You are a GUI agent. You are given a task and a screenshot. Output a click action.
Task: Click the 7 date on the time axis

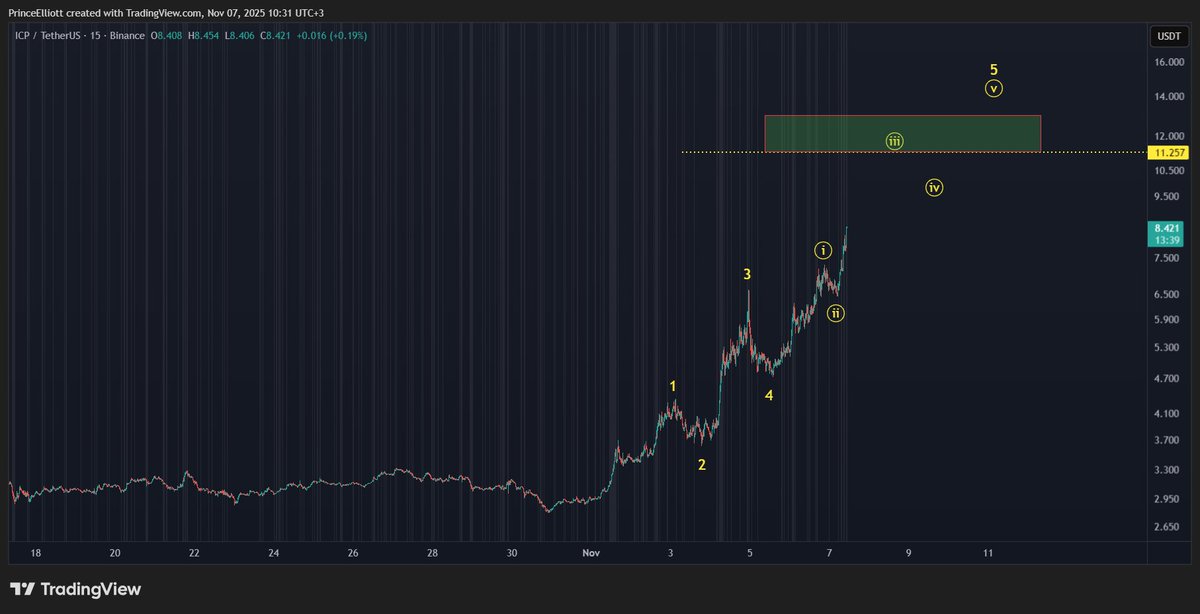pyautogui.click(x=829, y=552)
